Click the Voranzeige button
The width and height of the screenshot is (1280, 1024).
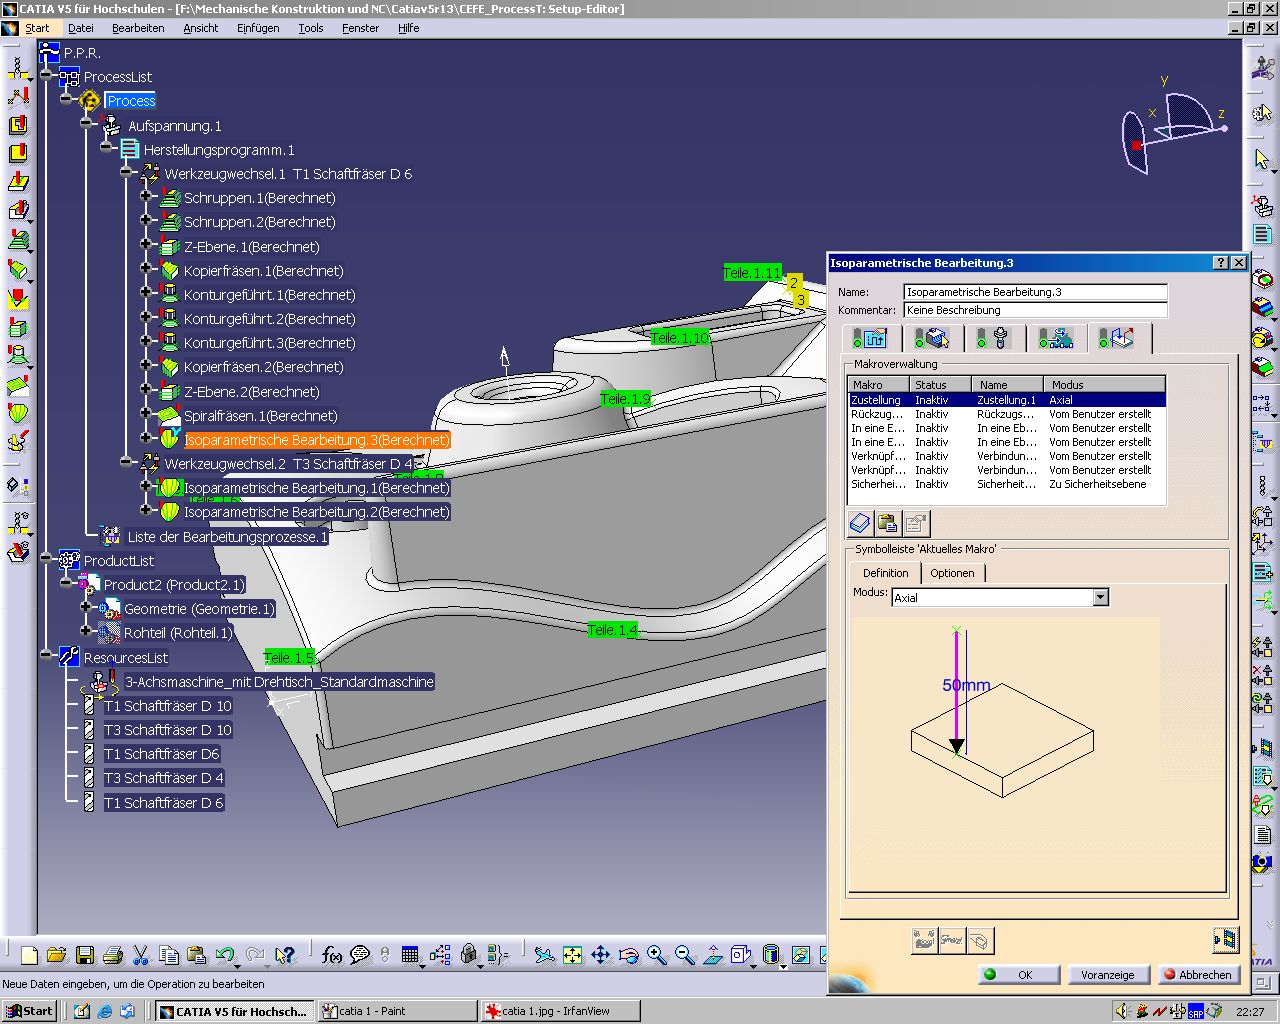click(x=1108, y=975)
